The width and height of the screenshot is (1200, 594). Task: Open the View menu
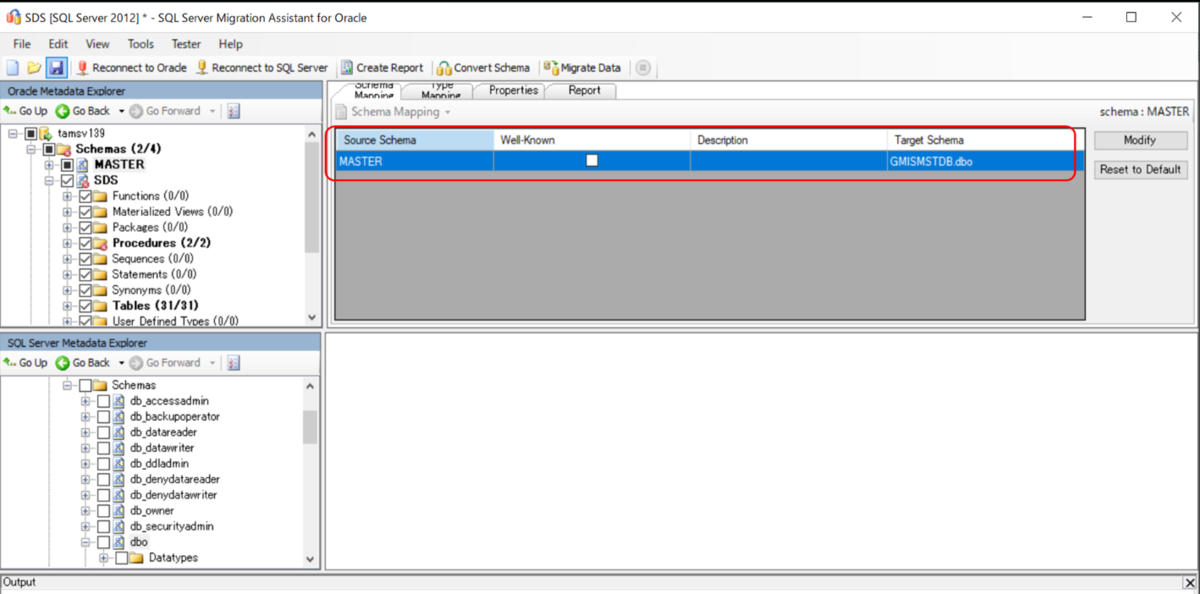[x=98, y=44]
